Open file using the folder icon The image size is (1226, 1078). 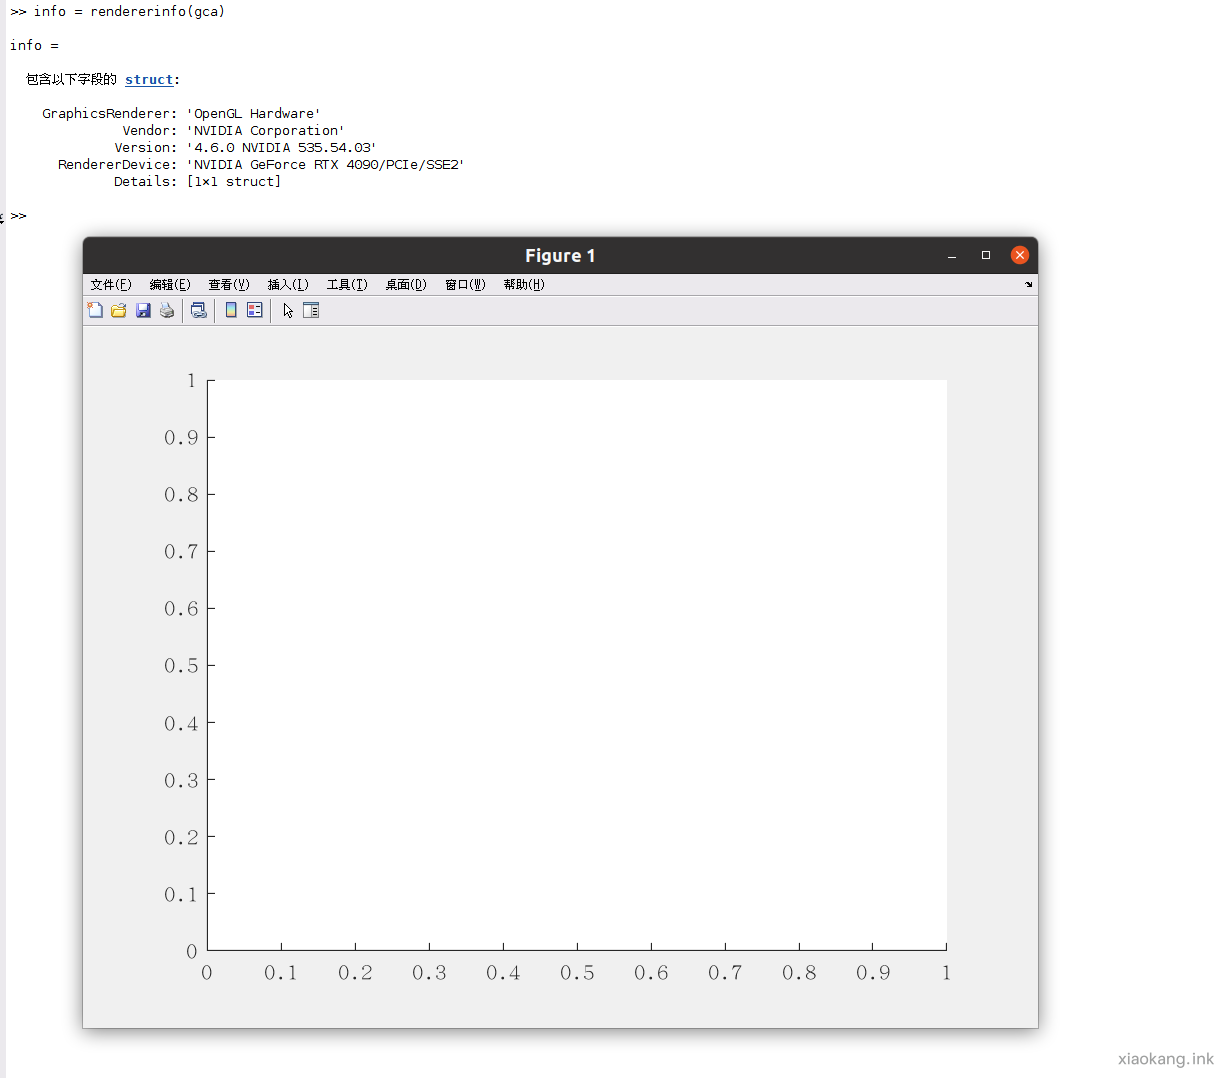pos(119,310)
